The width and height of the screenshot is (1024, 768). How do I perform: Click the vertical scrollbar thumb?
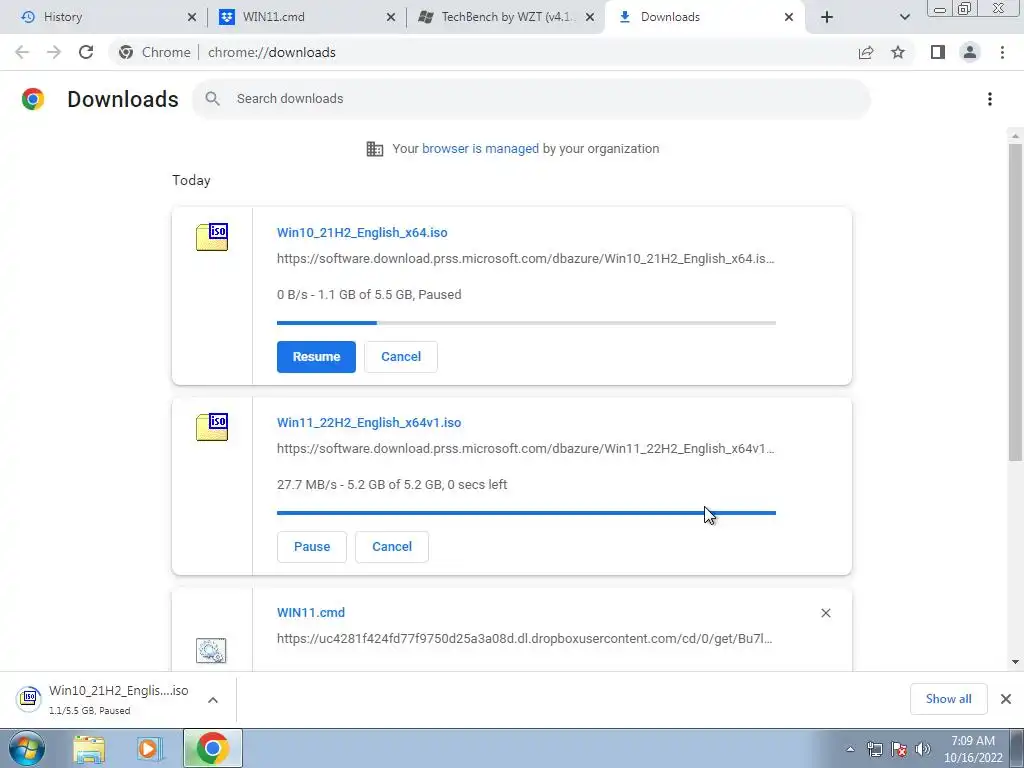pyautogui.click(x=1015, y=302)
